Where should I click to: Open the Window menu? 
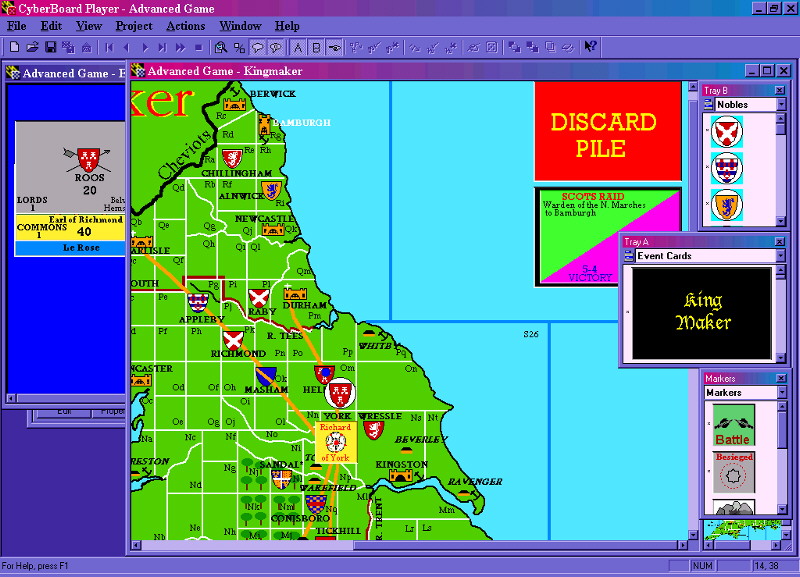tap(240, 26)
